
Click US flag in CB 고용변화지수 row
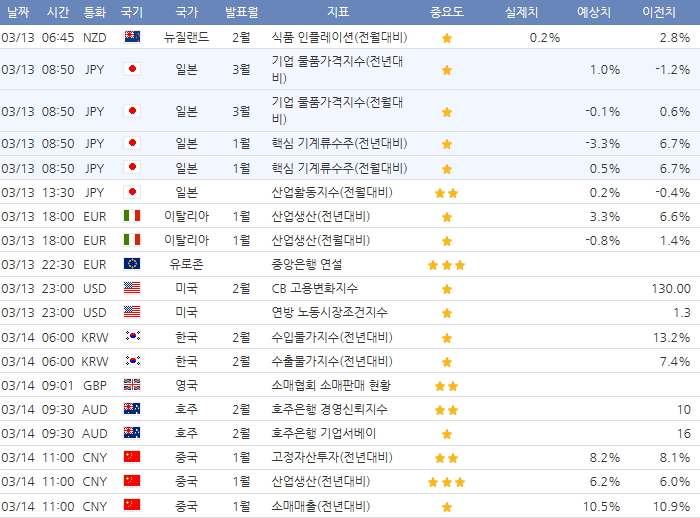pos(132,288)
